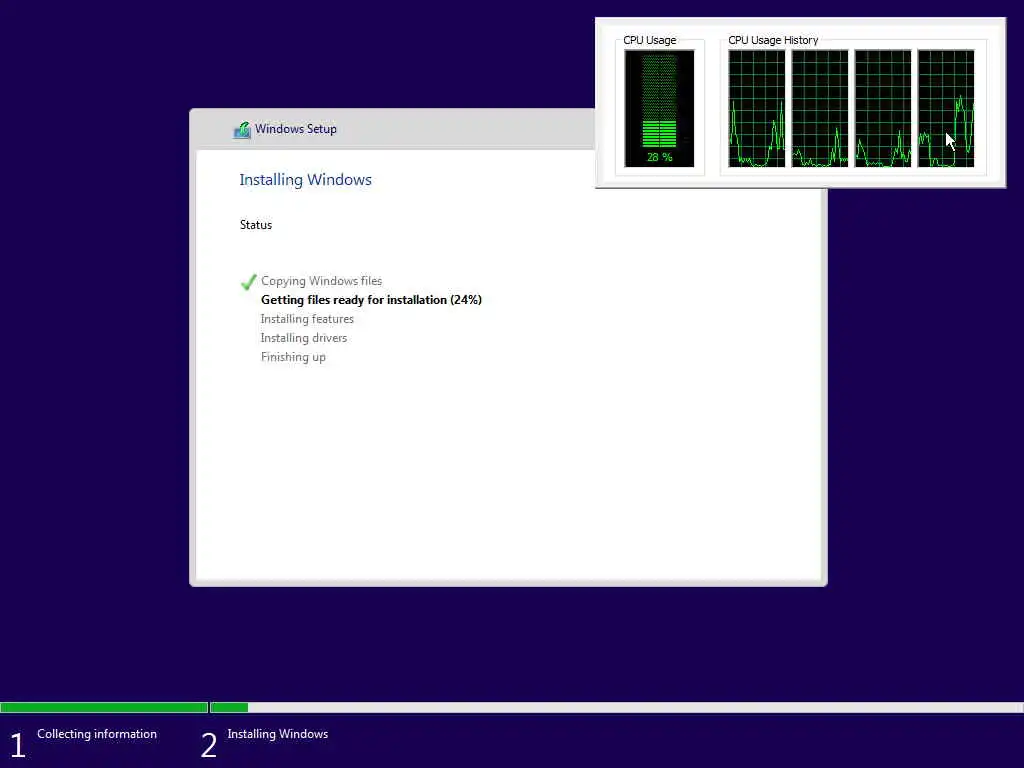1024x768 pixels.
Task: Click the Collecting information stage label
Action: (x=97, y=734)
